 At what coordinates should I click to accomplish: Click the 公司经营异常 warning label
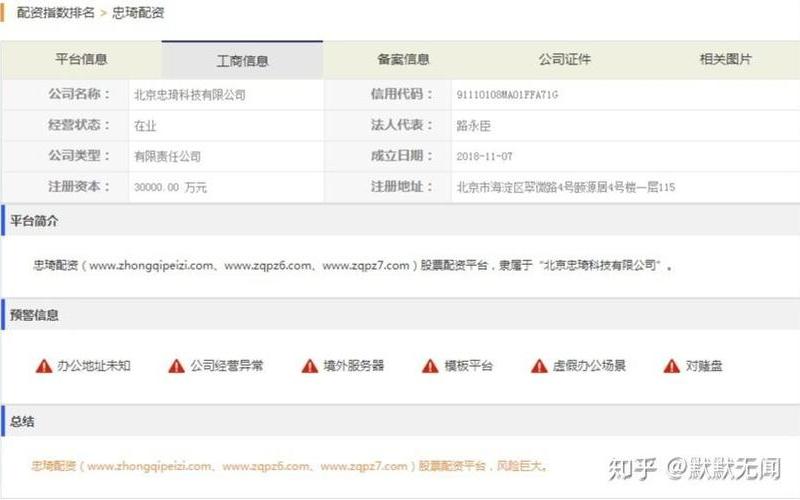point(227,366)
